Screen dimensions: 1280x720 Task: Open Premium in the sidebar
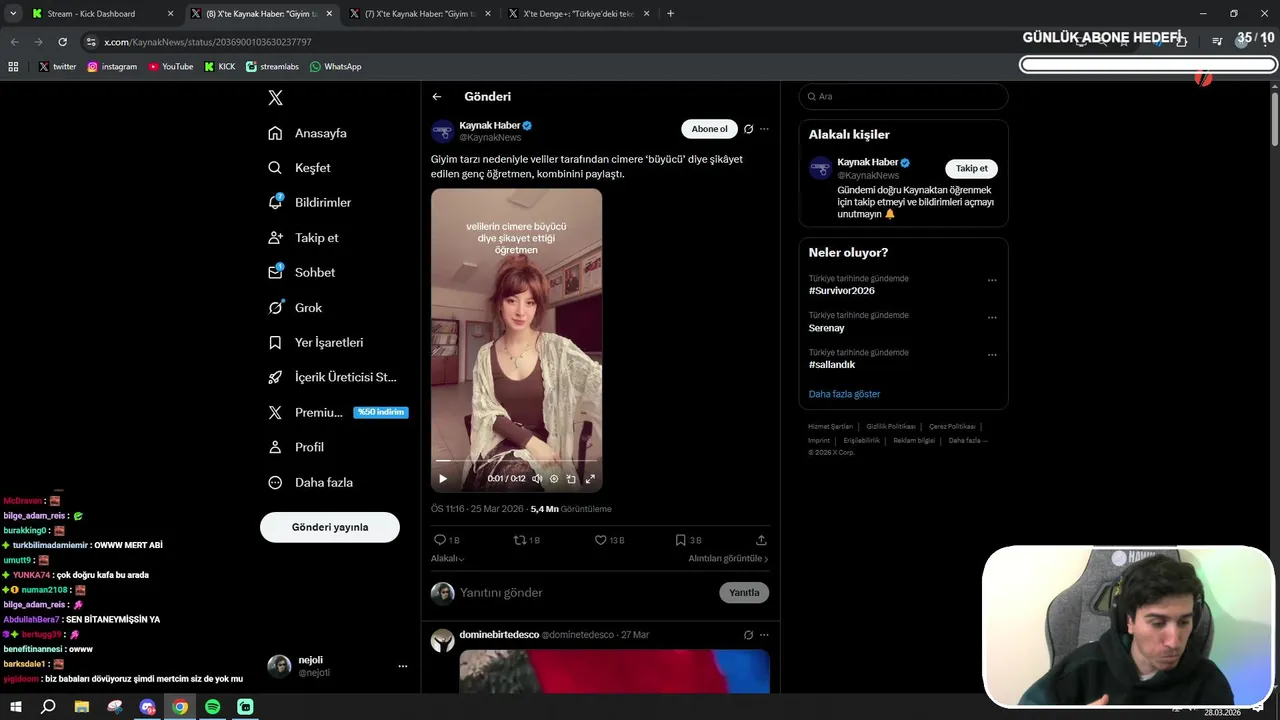(338, 412)
